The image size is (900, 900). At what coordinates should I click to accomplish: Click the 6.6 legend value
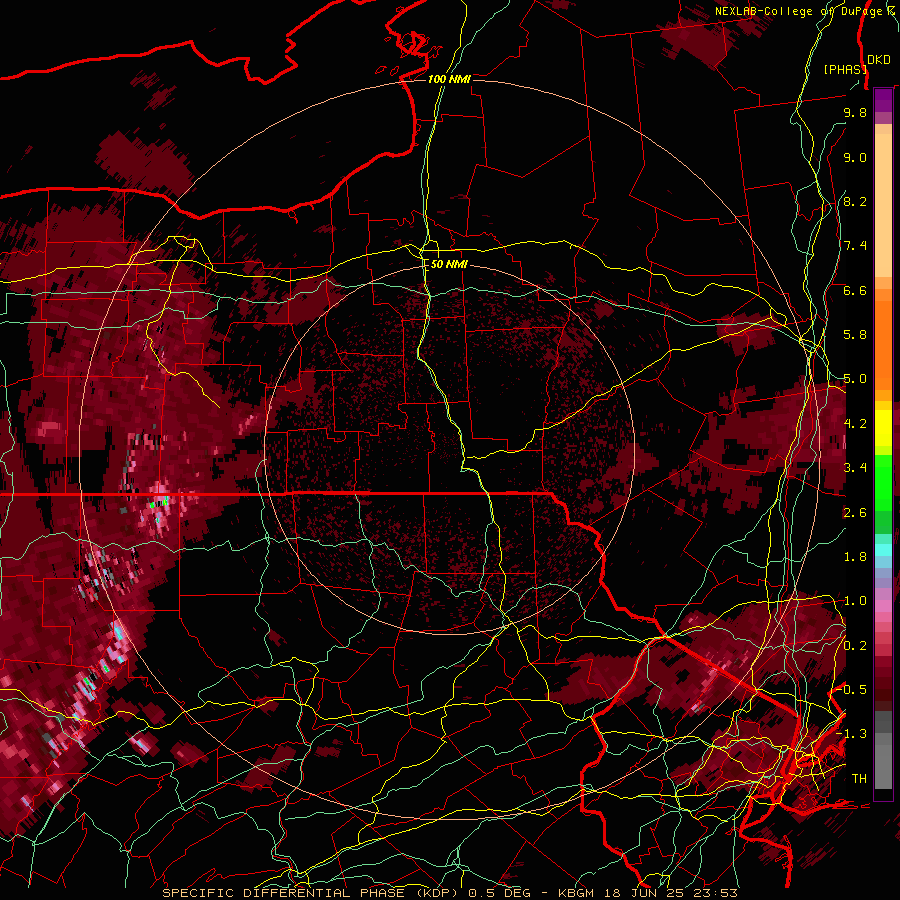[x=855, y=290]
